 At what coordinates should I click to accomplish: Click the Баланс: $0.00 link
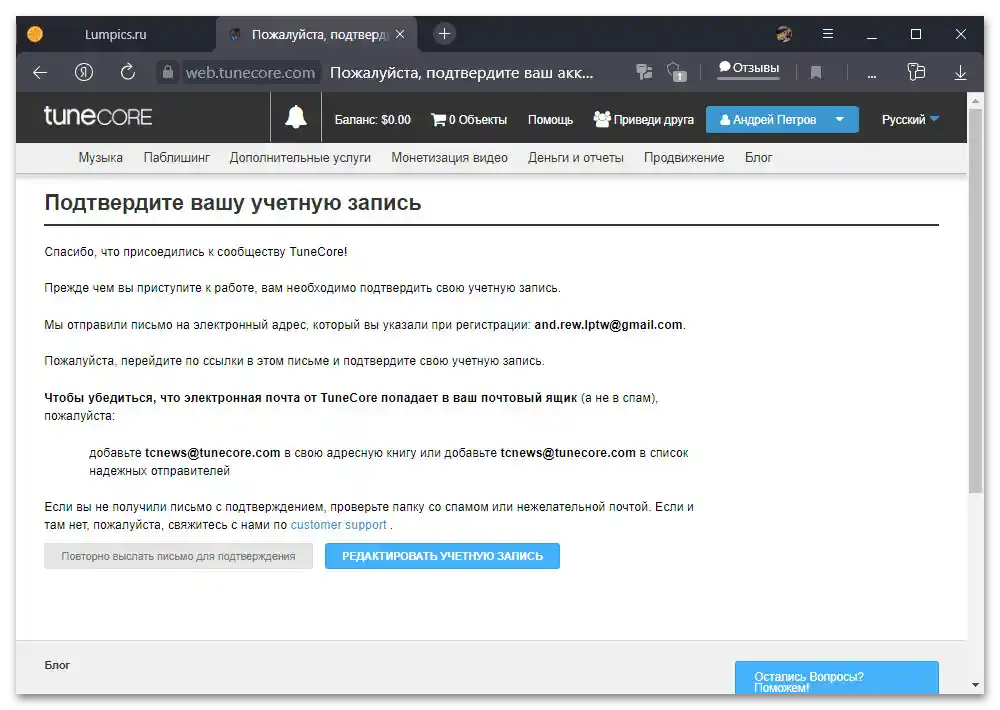(372, 120)
